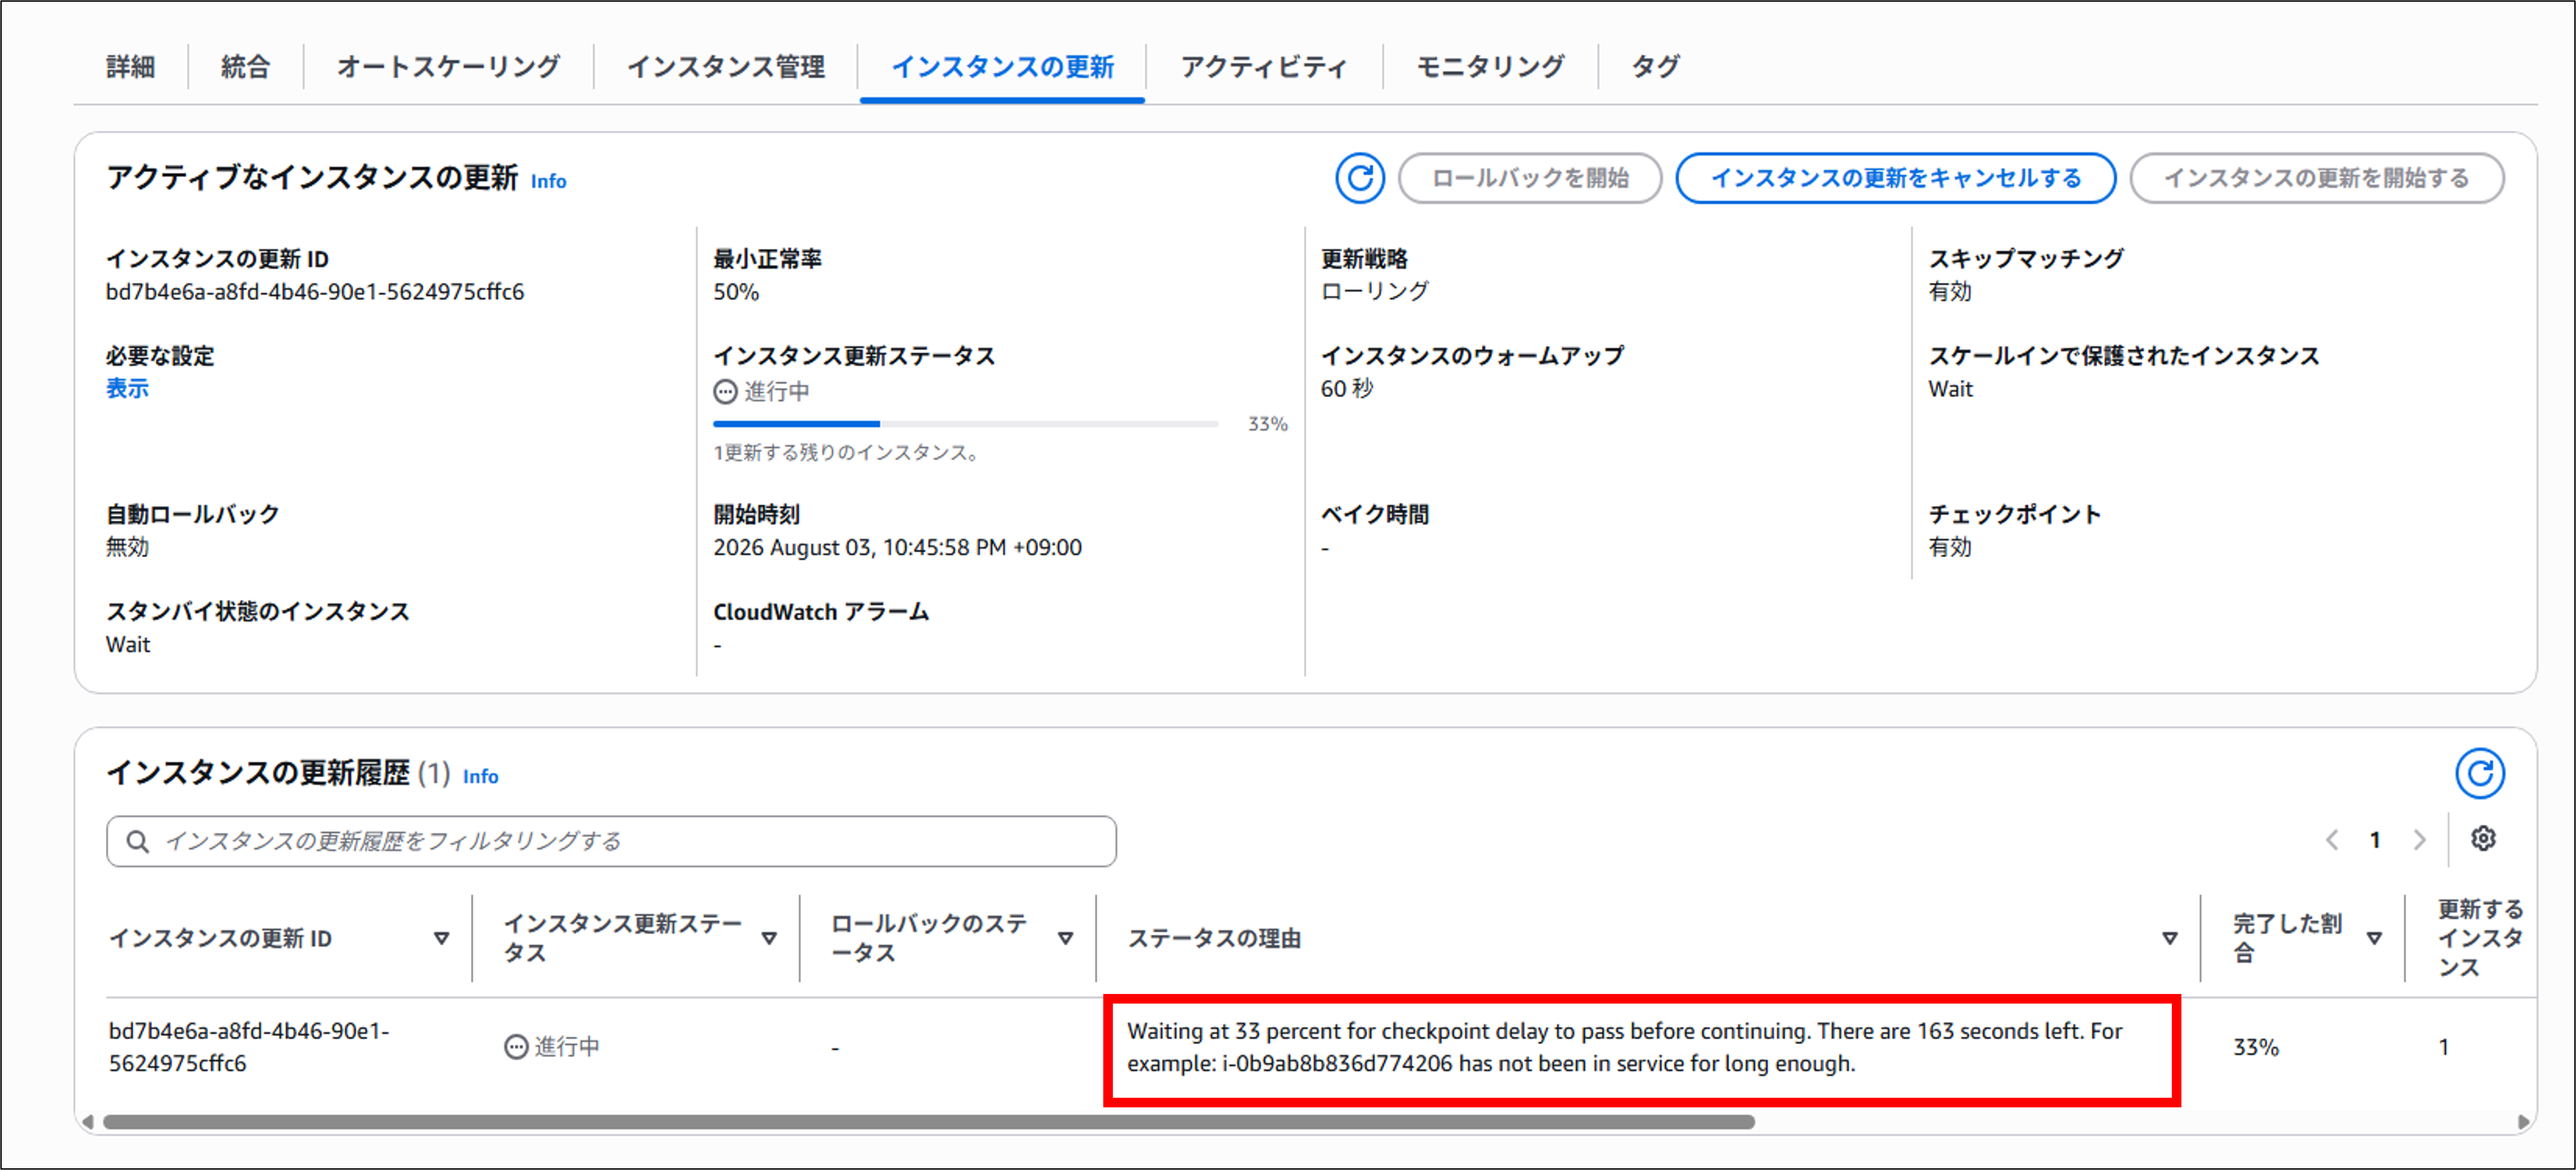Click 開始時刻 value 2026 August 03
2576x1170 pixels.
897,548
